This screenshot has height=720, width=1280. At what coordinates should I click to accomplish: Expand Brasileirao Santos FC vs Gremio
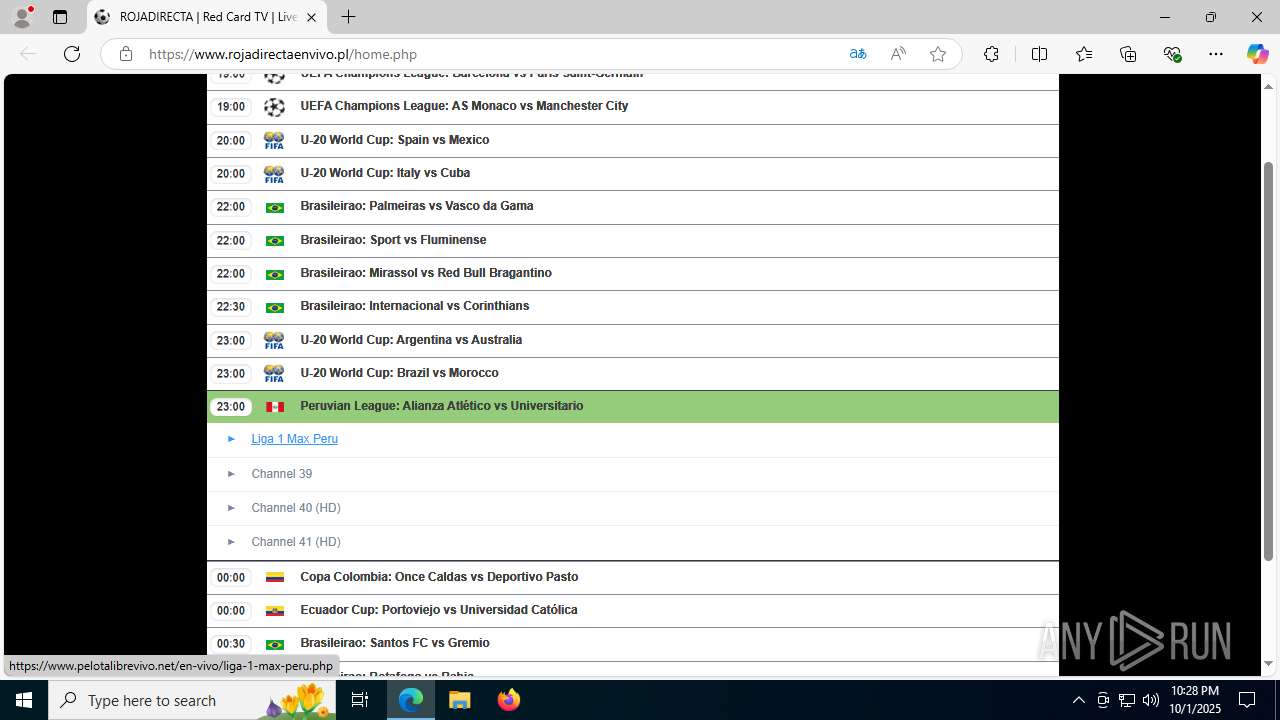click(x=633, y=644)
